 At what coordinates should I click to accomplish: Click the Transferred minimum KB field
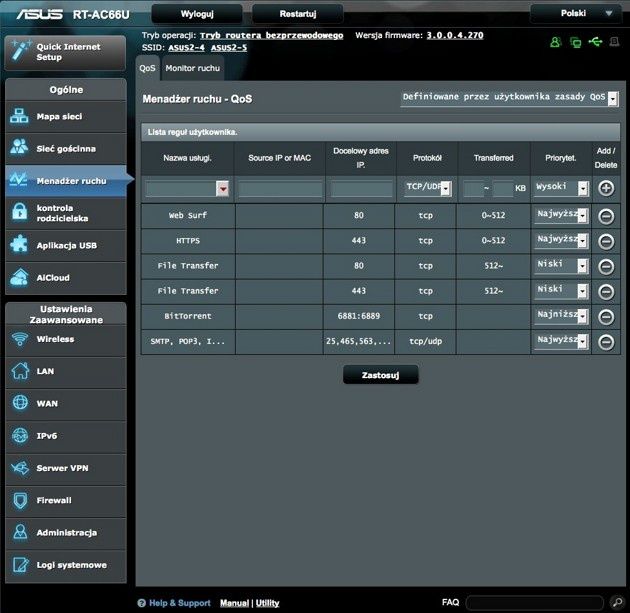pyautogui.click(x=473, y=188)
